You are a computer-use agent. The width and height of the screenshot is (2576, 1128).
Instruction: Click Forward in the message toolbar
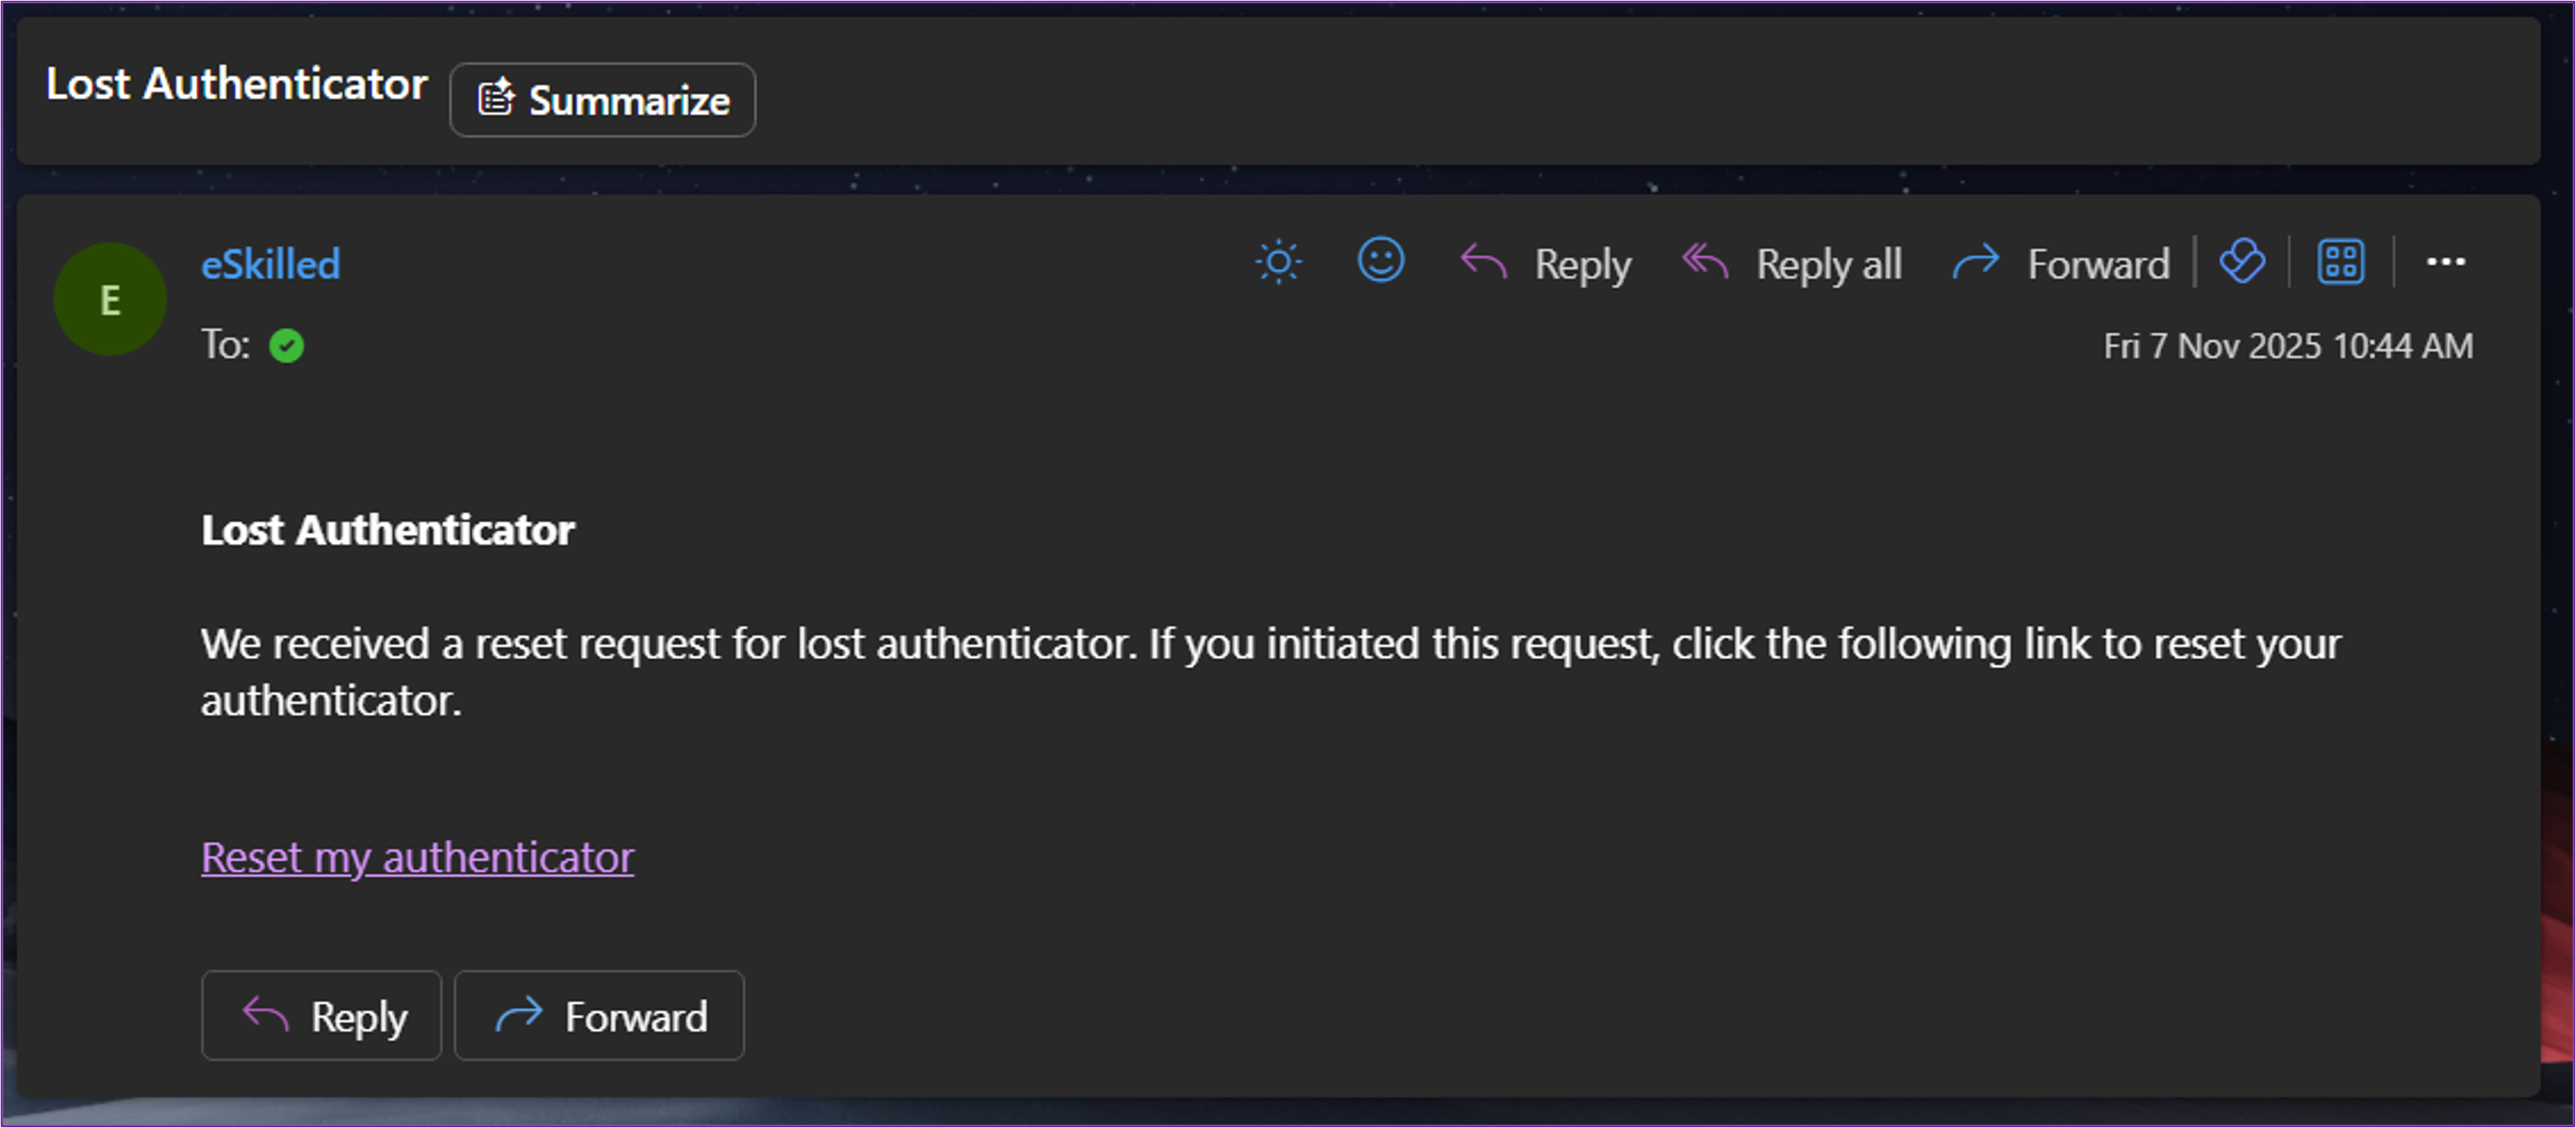click(2061, 264)
